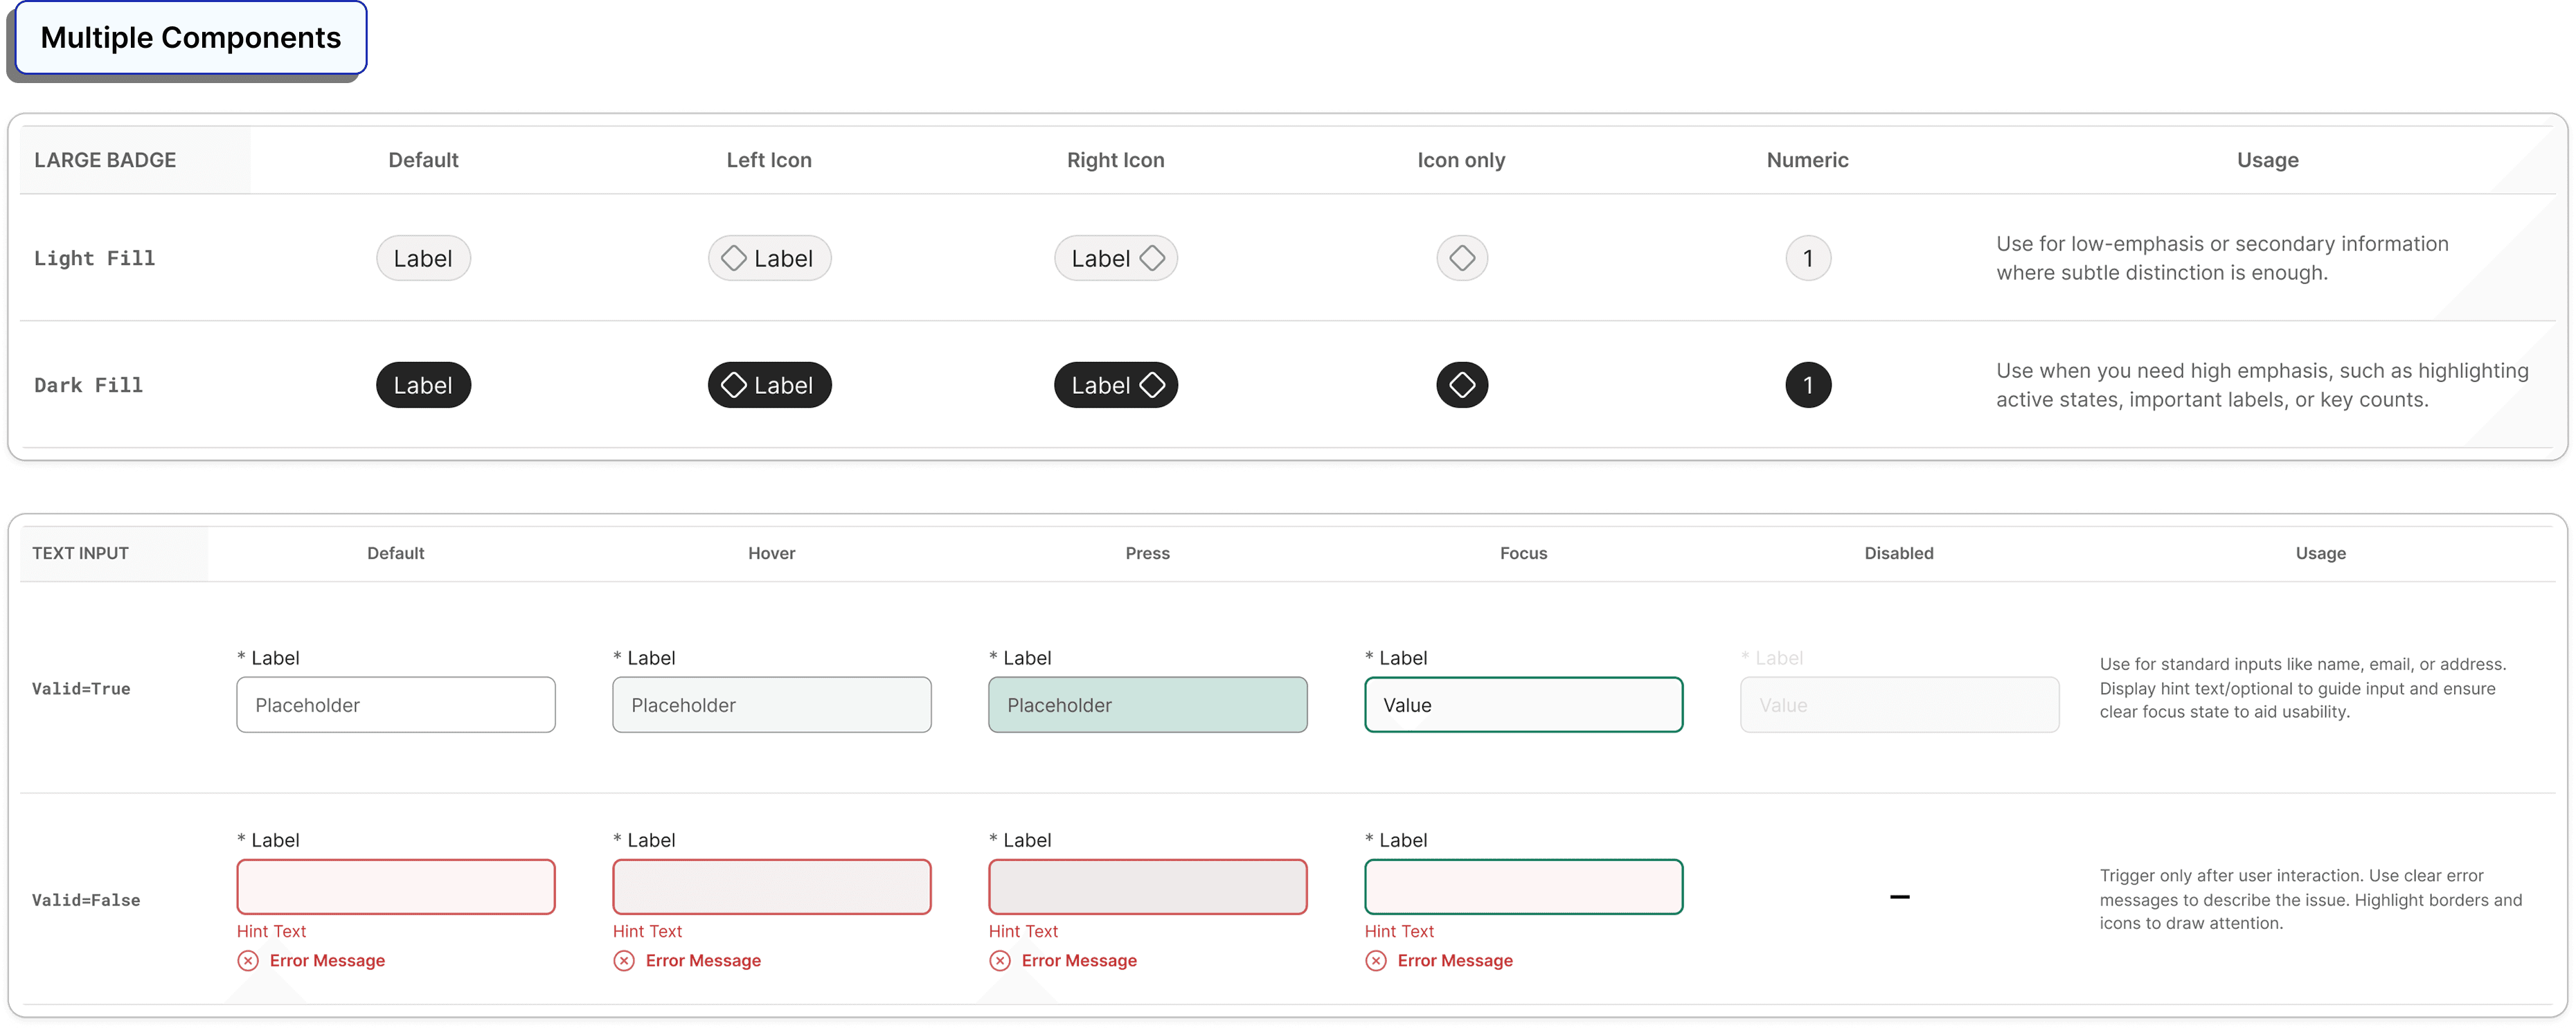Viewport: 2576px width, 1028px height.
Task: Click the Hover state Placeholder input field
Action: tap(771, 705)
